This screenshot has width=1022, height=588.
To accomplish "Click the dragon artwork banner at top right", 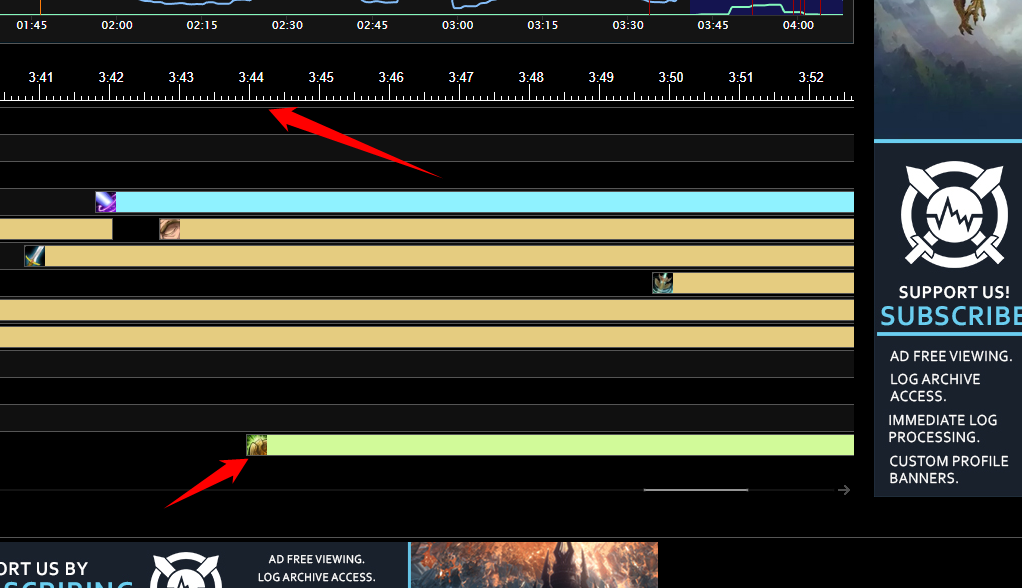I will (x=948, y=69).
